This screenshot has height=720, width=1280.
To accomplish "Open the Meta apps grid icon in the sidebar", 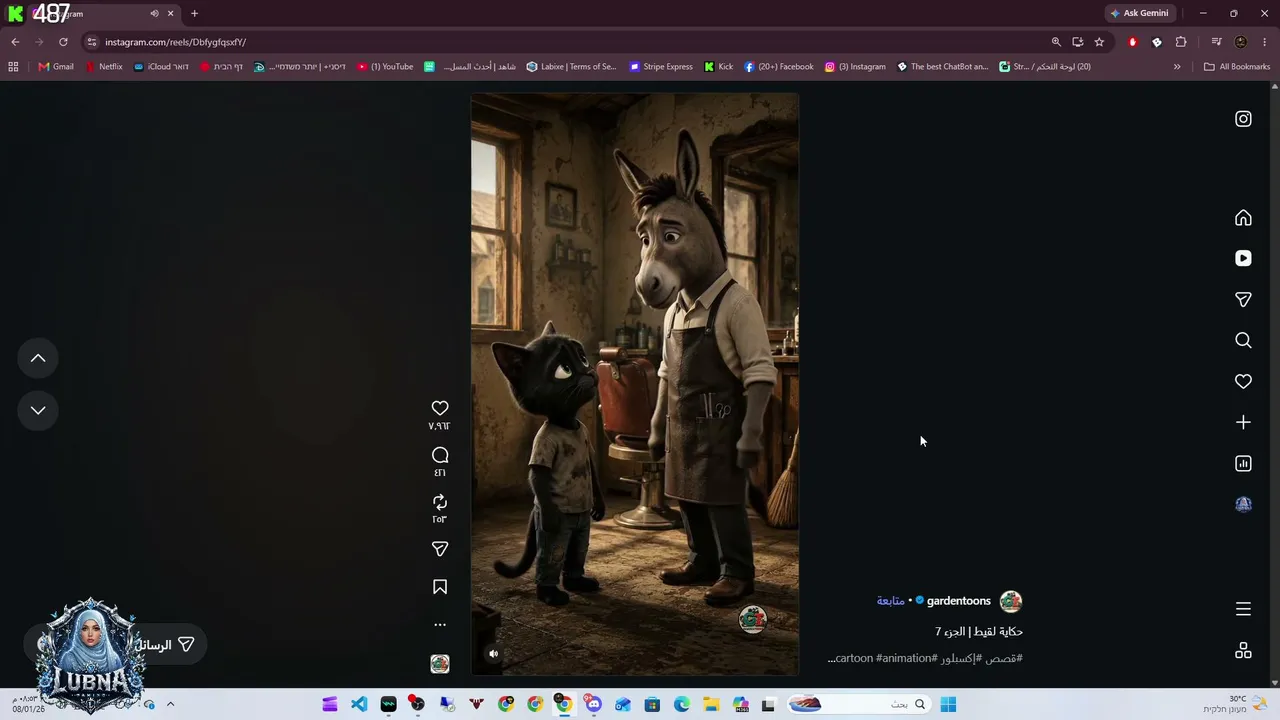I will click(x=1243, y=650).
